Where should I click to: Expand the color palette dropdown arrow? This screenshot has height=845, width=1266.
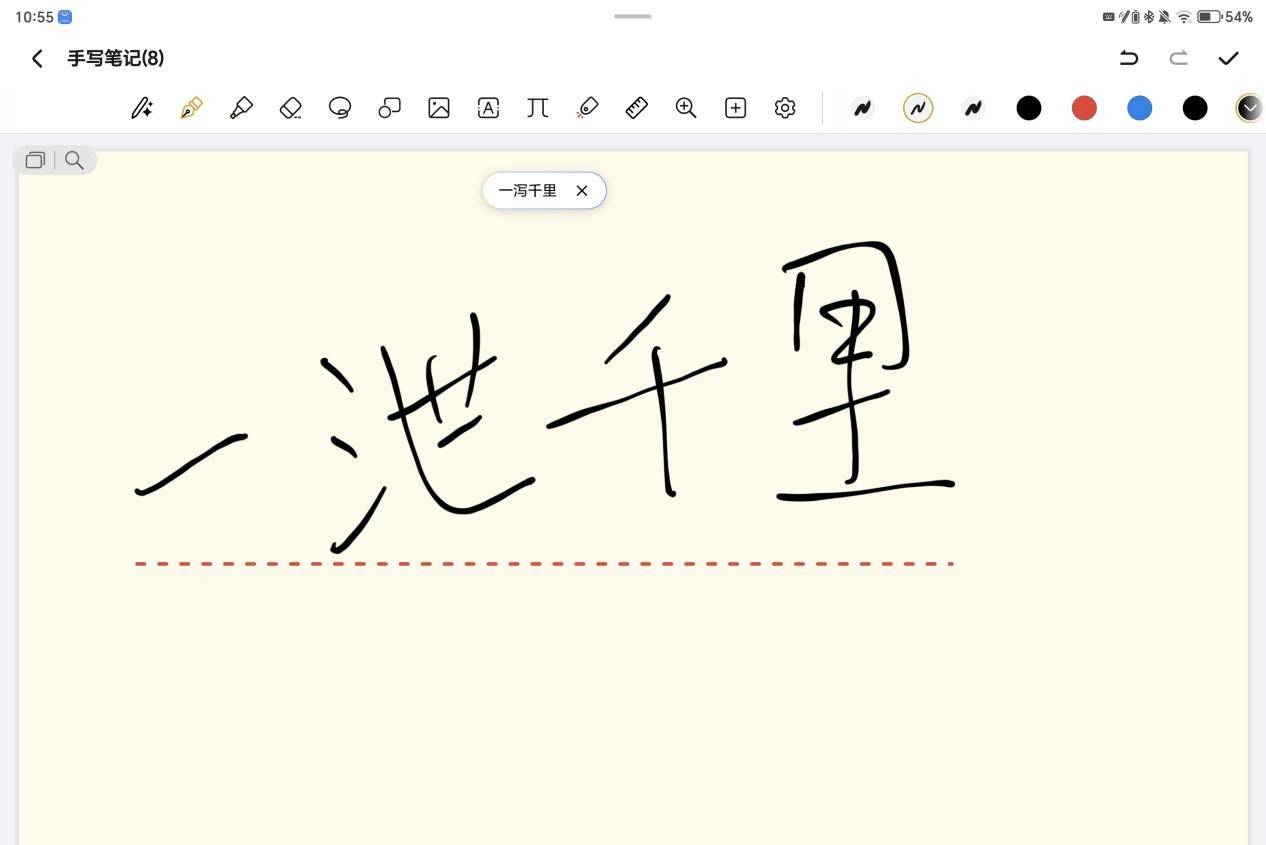(x=1249, y=108)
